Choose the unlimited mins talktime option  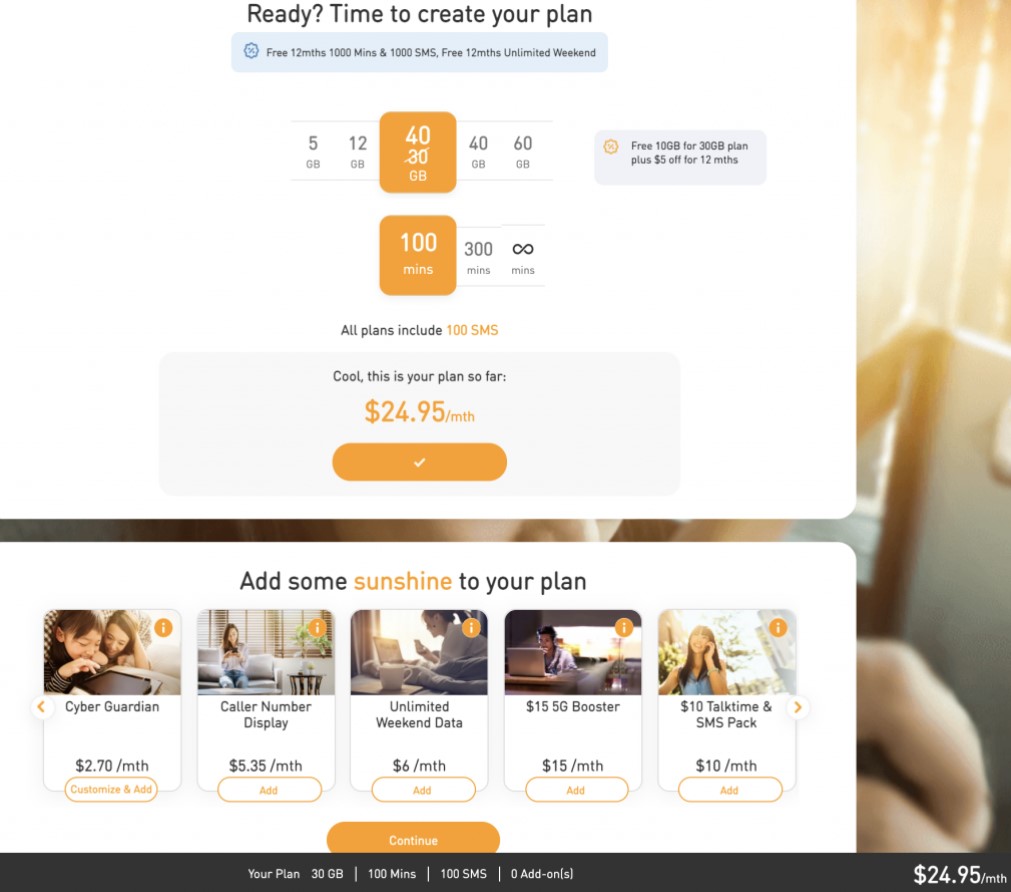pyautogui.click(x=523, y=257)
